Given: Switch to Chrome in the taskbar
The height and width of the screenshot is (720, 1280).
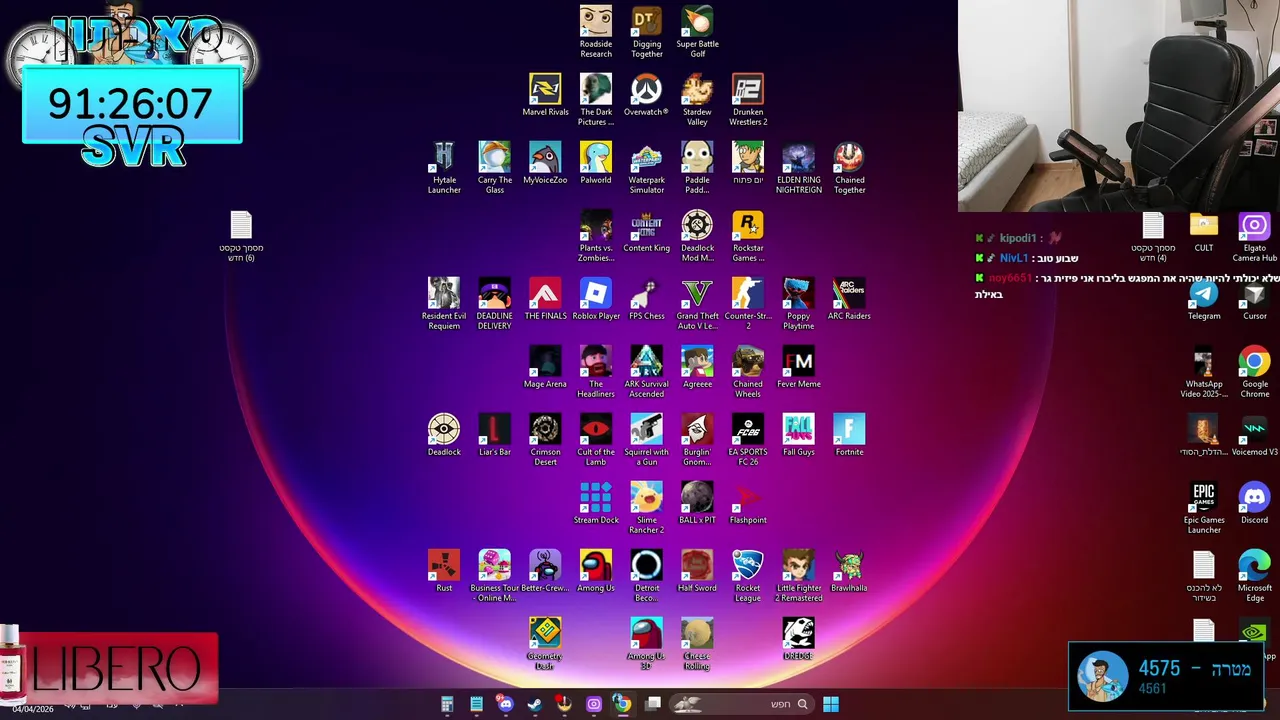Looking at the screenshot, I should pyautogui.click(x=622, y=704).
